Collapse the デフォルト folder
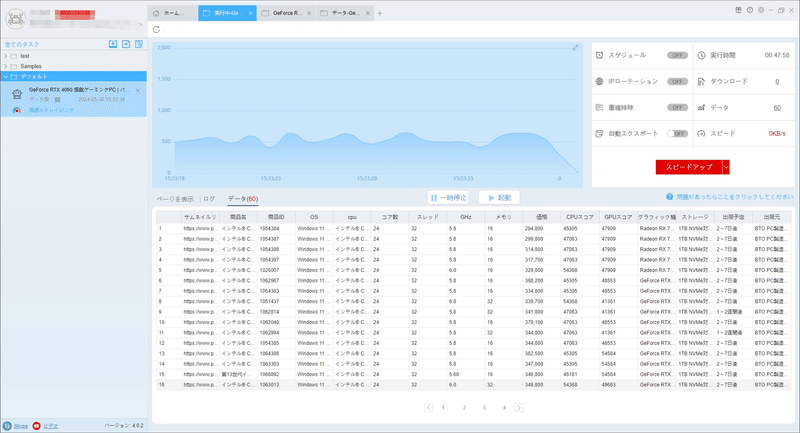The height and width of the screenshot is (433, 800). click(x=6, y=77)
